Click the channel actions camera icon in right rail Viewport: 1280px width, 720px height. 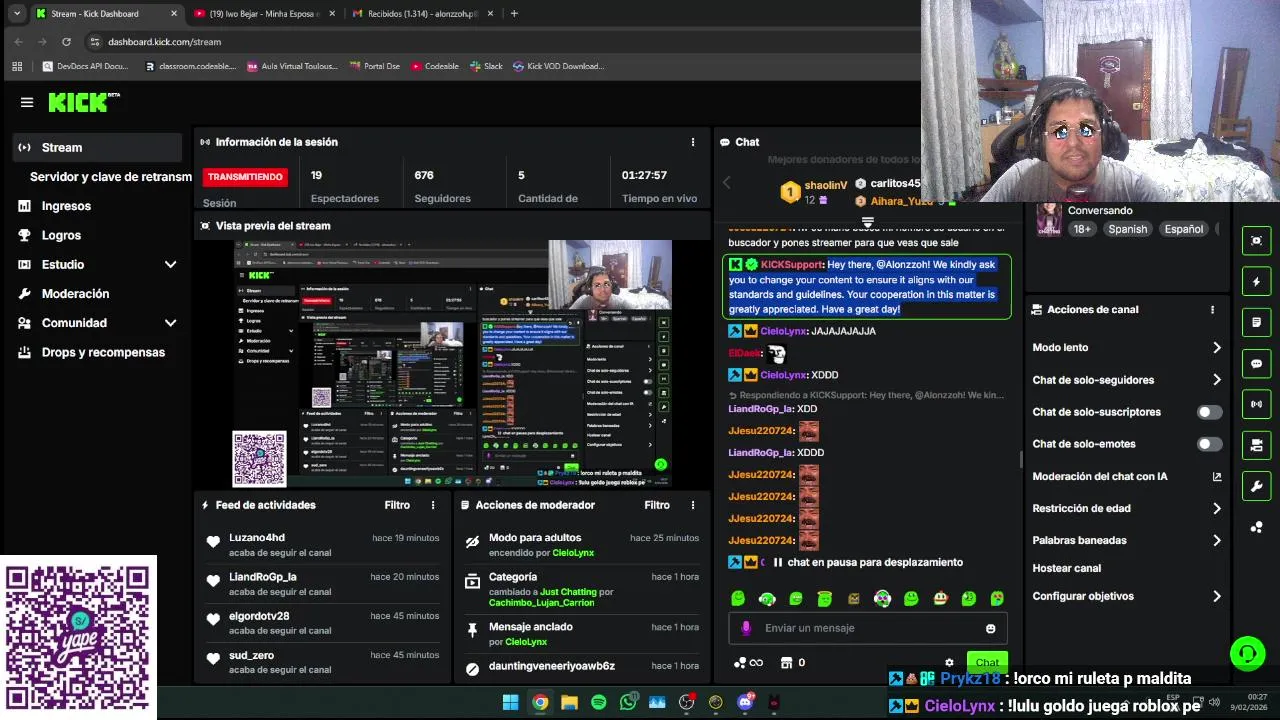[1257, 445]
